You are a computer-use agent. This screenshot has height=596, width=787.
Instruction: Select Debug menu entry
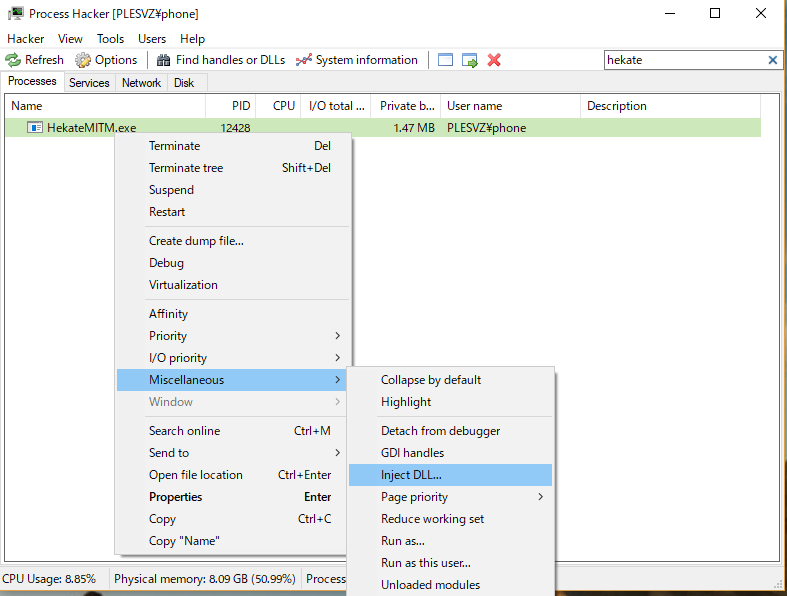coord(233,263)
